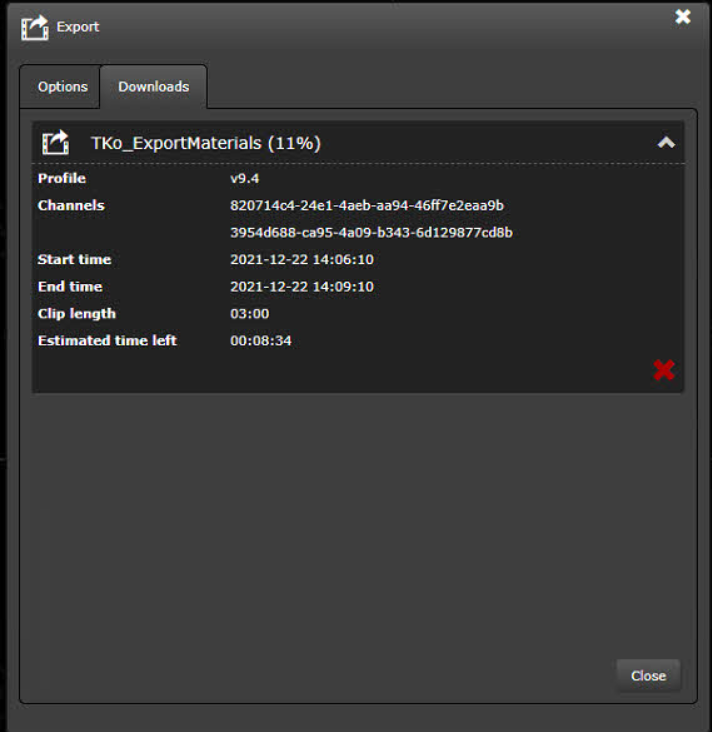Screen dimensions: 712x732
Task: Click the Export icon in the title bar
Action: pyautogui.click(x=35, y=27)
